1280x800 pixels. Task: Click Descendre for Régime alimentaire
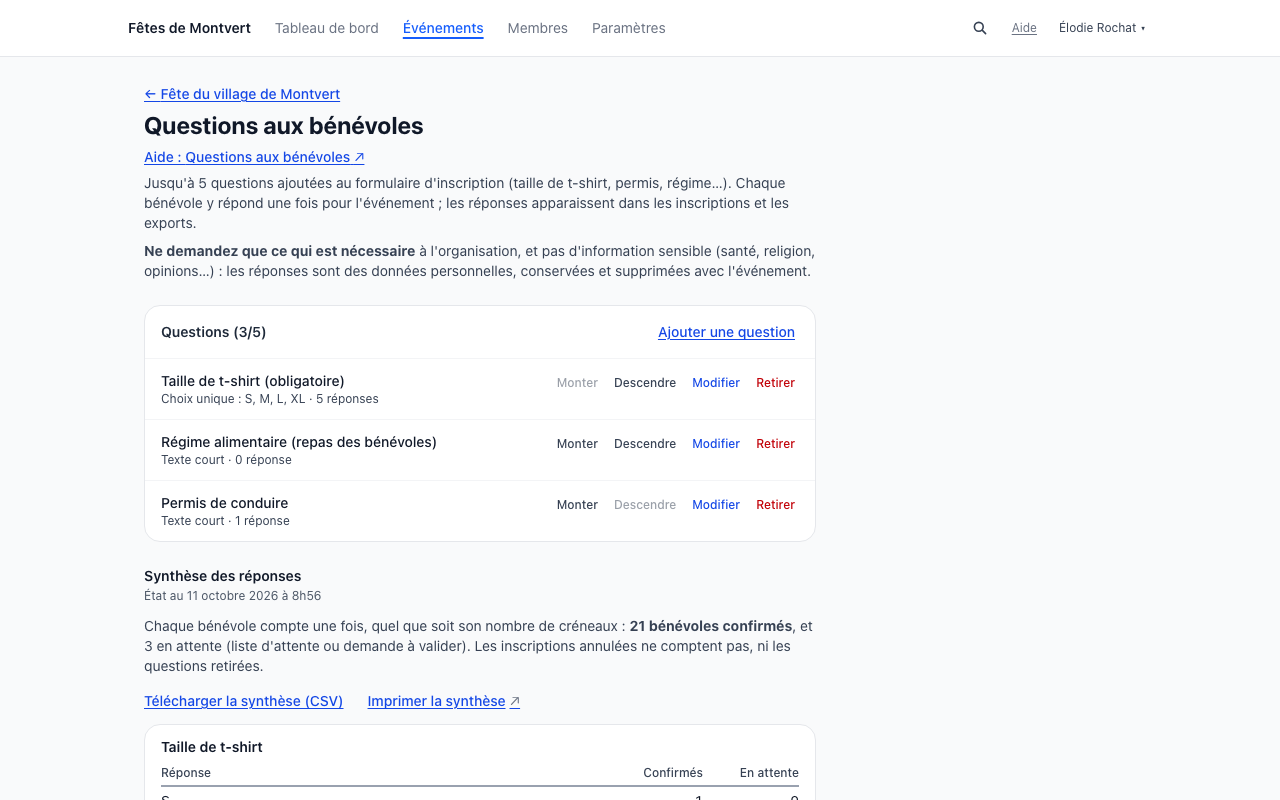click(645, 444)
